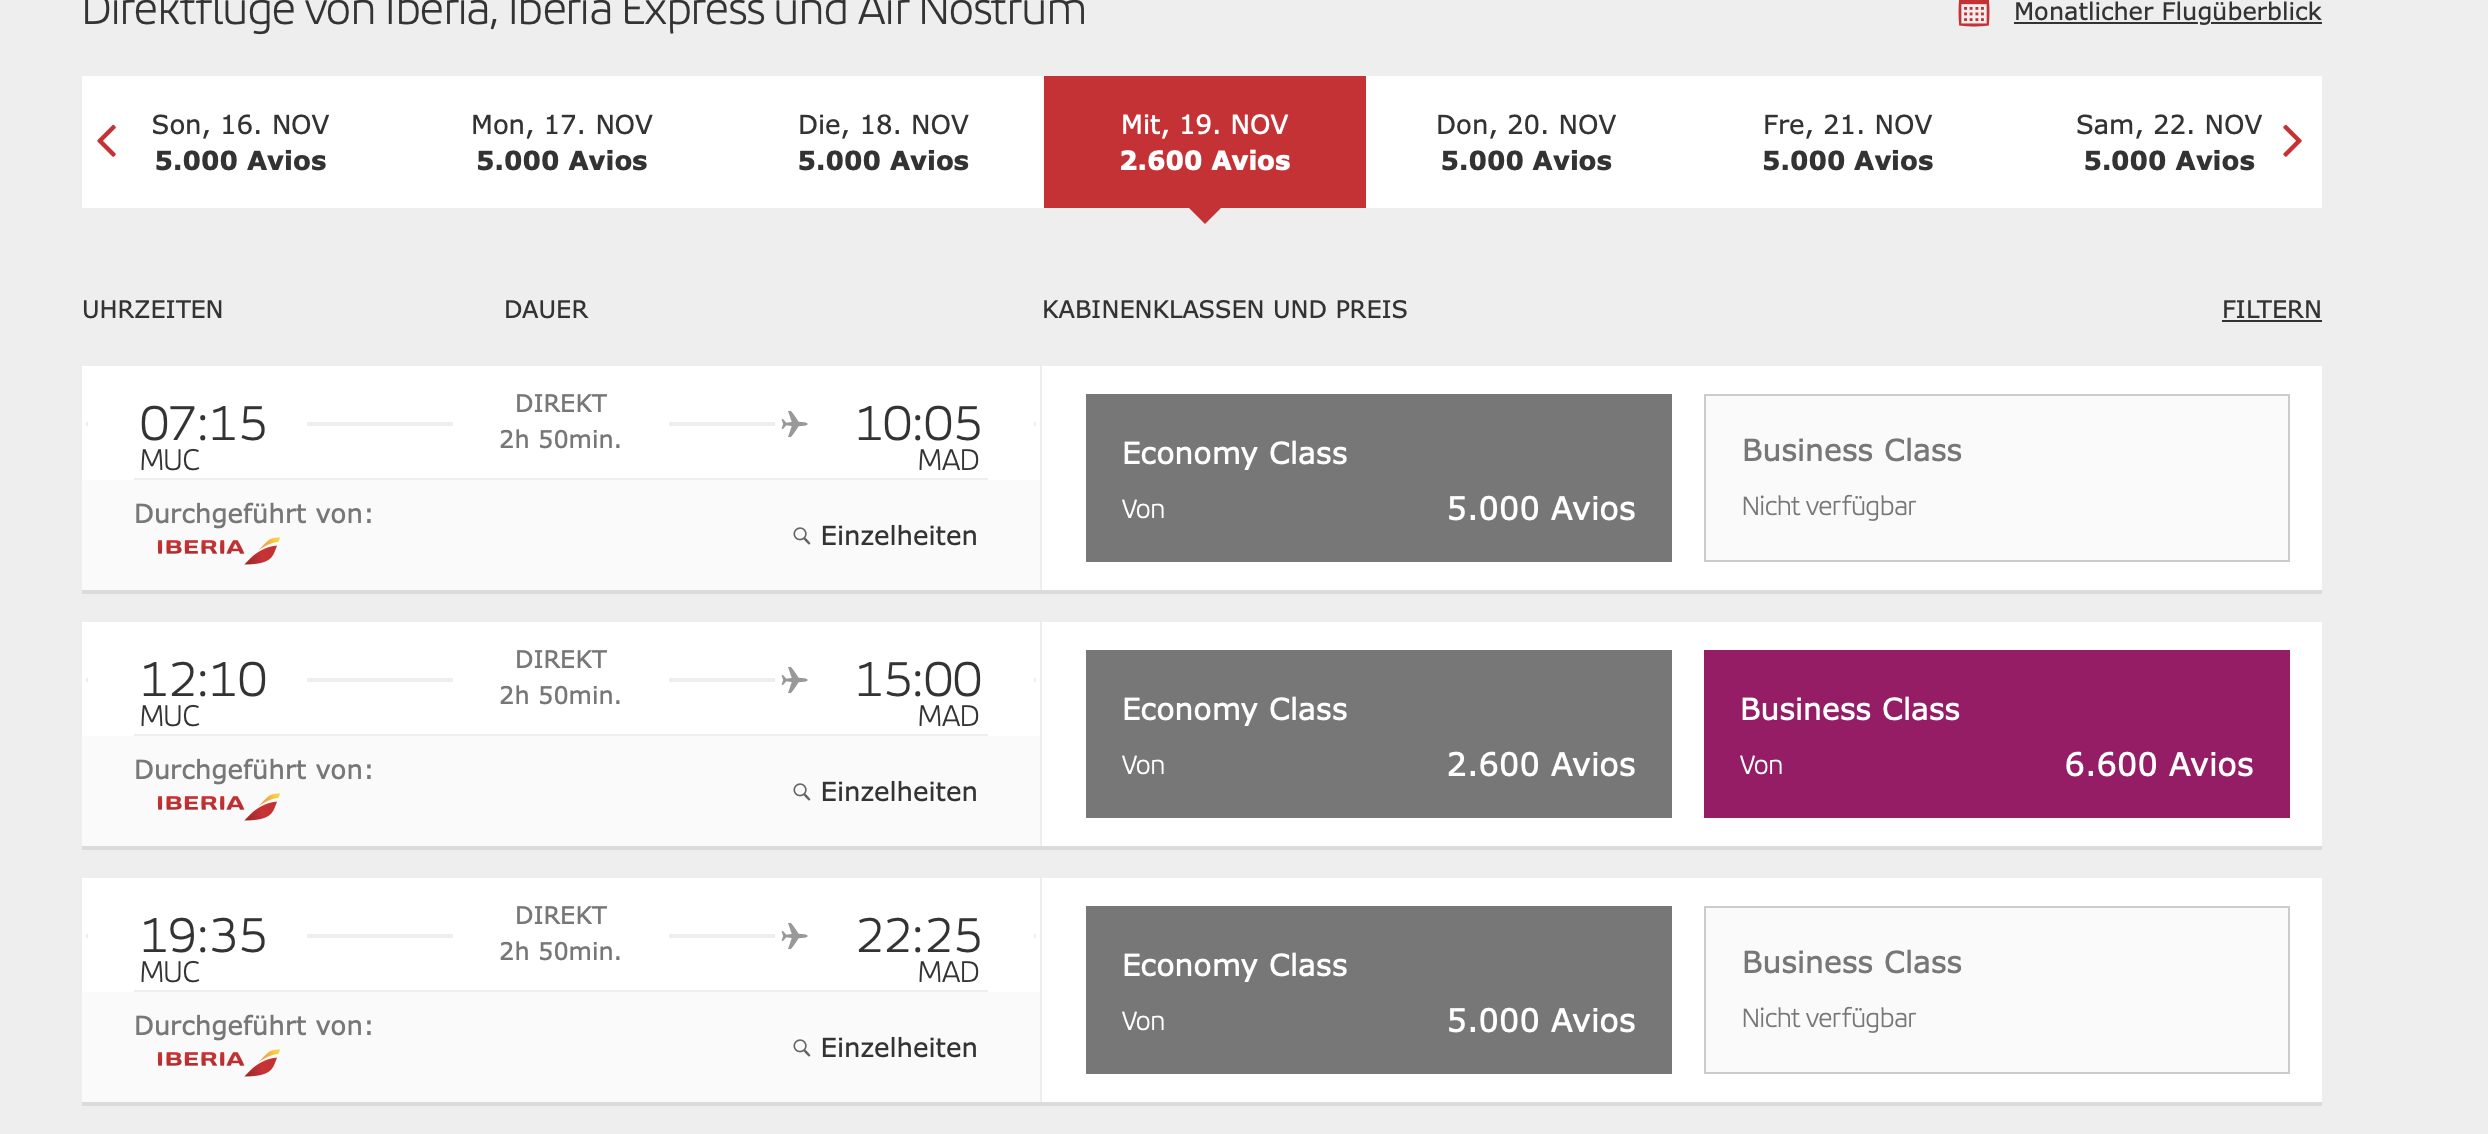The image size is (2488, 1134).
Task: Open the Monatlicher Flugüberblick link
Action: [x=2167, y=13]
